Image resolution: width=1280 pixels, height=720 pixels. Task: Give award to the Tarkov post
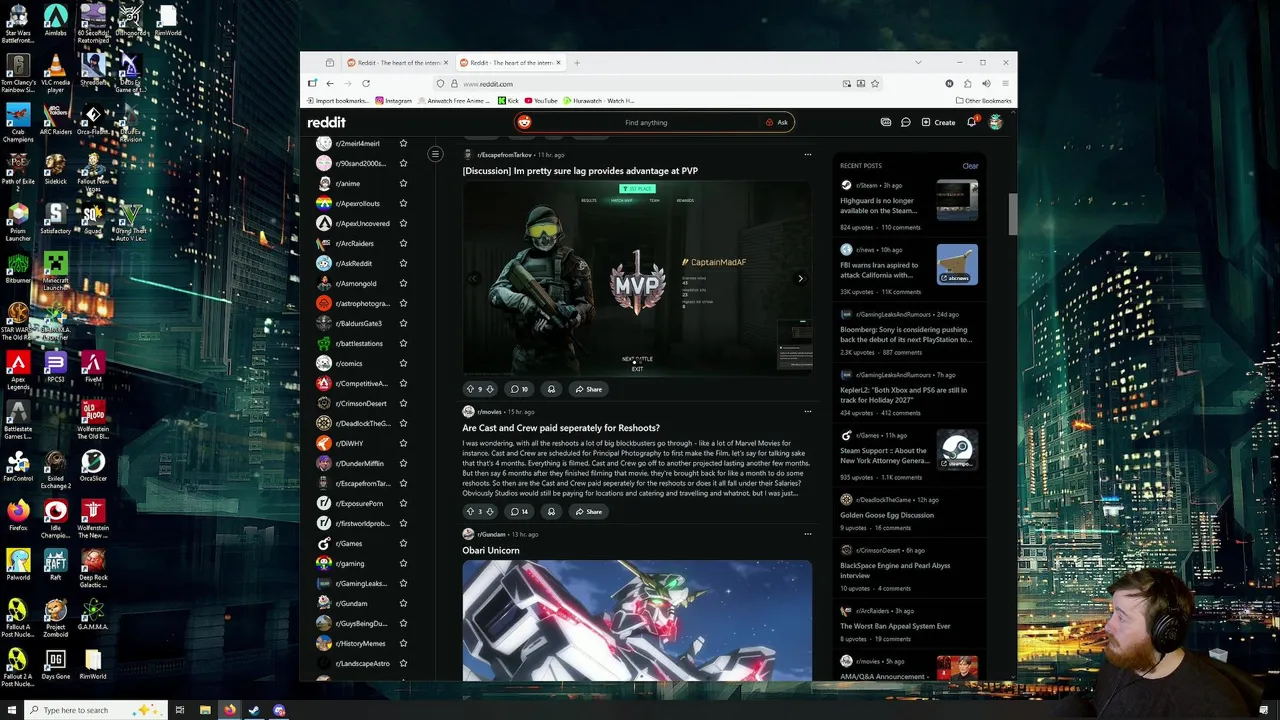[551, 389]
